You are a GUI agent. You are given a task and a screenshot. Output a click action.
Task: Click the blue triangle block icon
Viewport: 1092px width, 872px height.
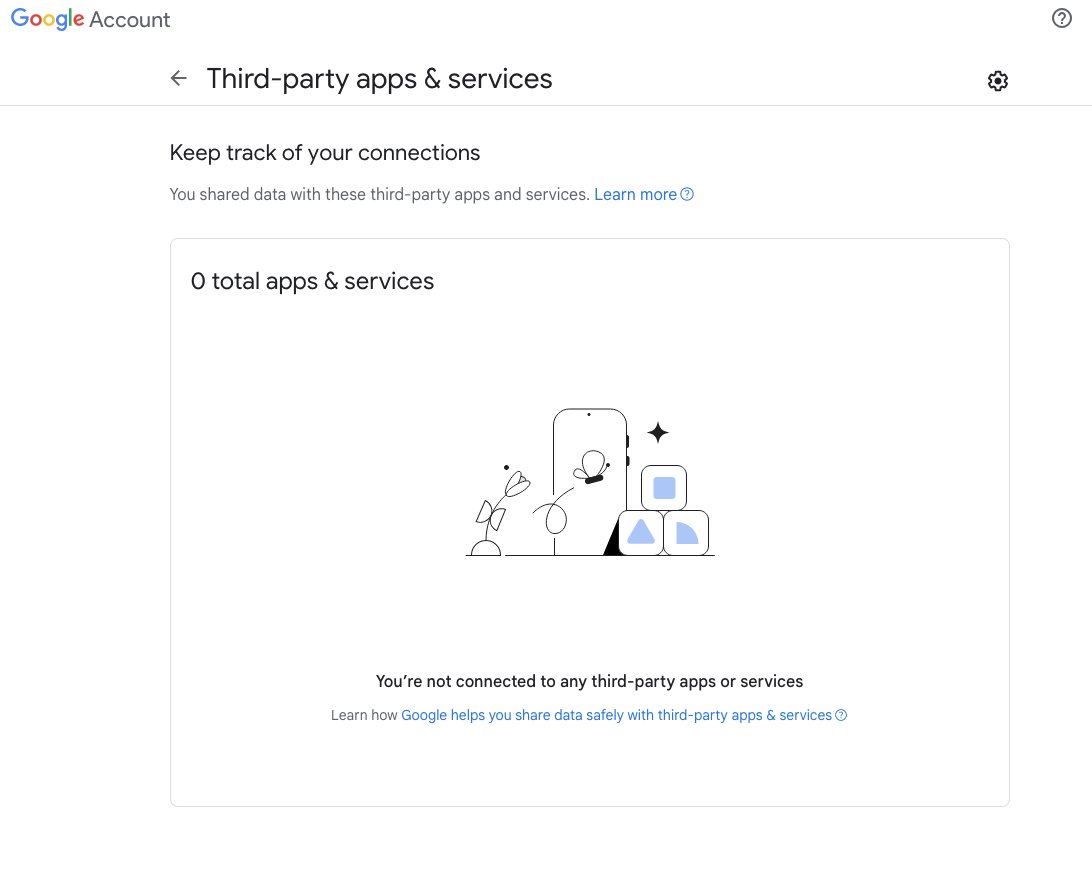coord(640,533)
